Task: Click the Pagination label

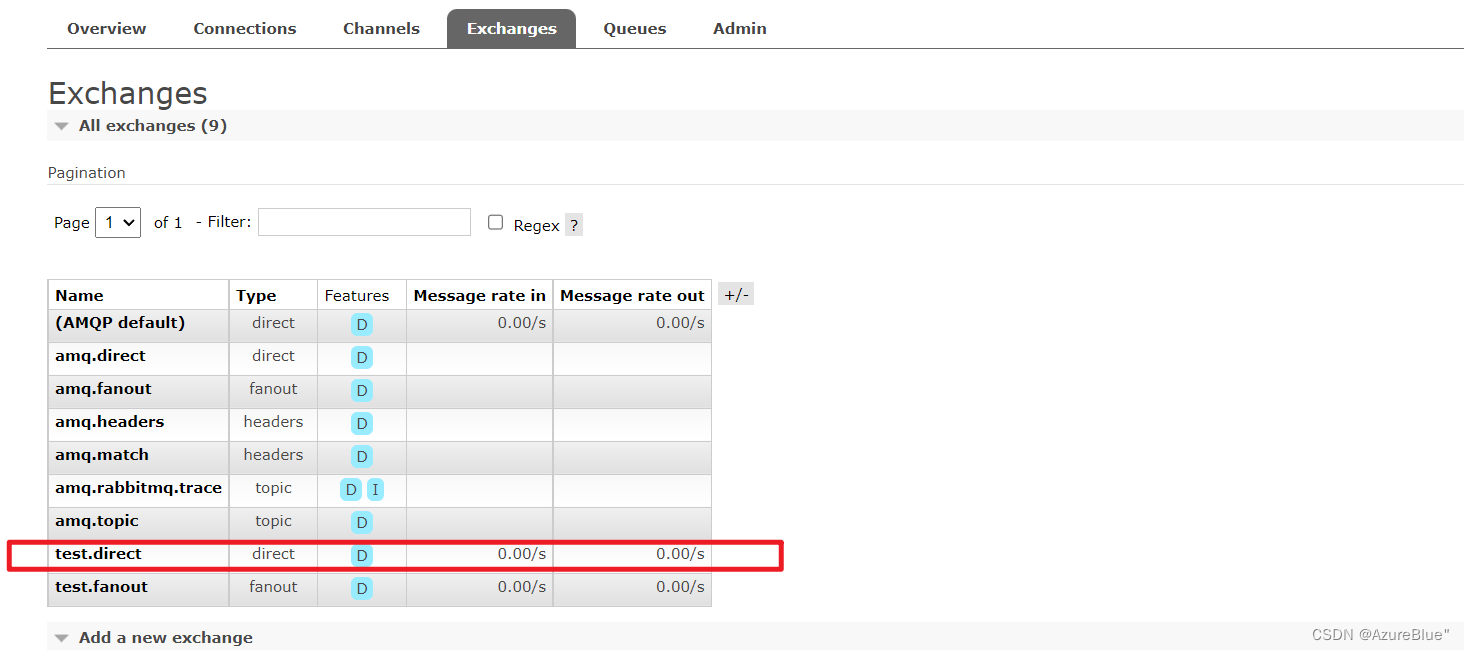Action: point(87,172)
